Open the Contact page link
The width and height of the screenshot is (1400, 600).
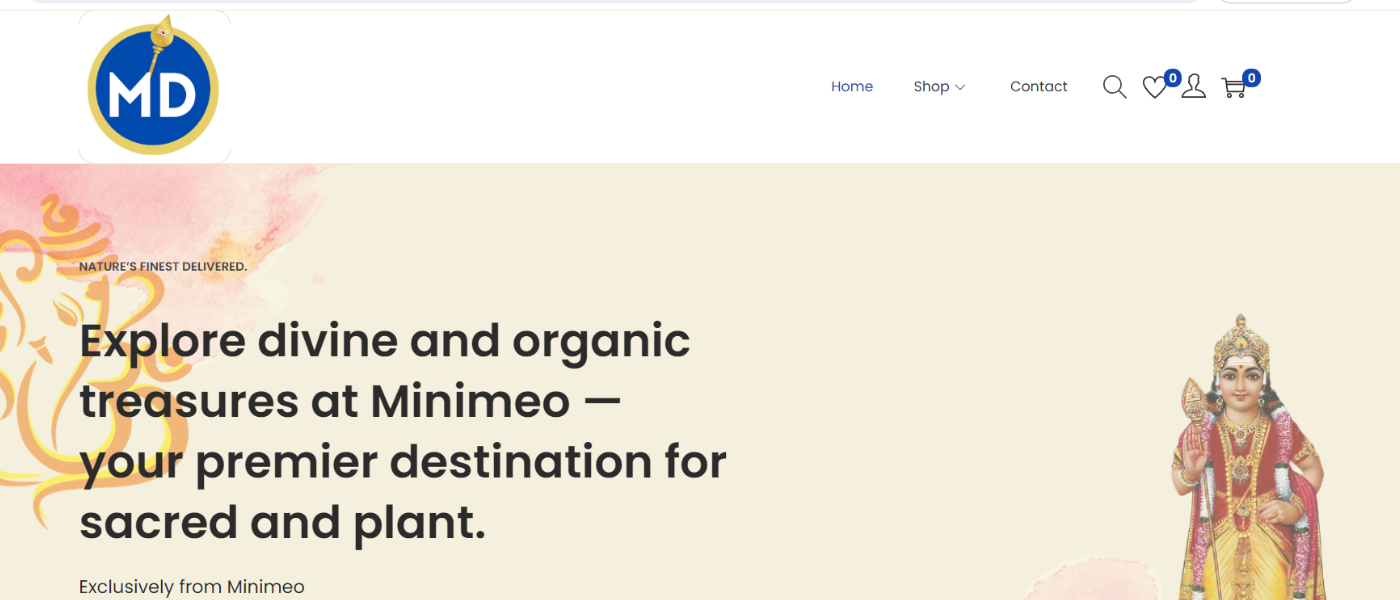(1038, 87)
